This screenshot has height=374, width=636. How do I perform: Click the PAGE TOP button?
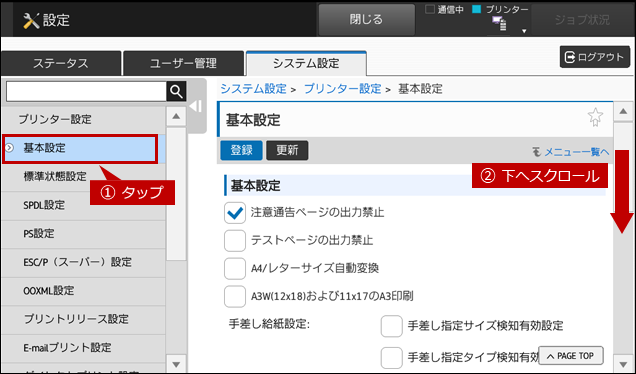pyautogui.click(x=571, y=356)
